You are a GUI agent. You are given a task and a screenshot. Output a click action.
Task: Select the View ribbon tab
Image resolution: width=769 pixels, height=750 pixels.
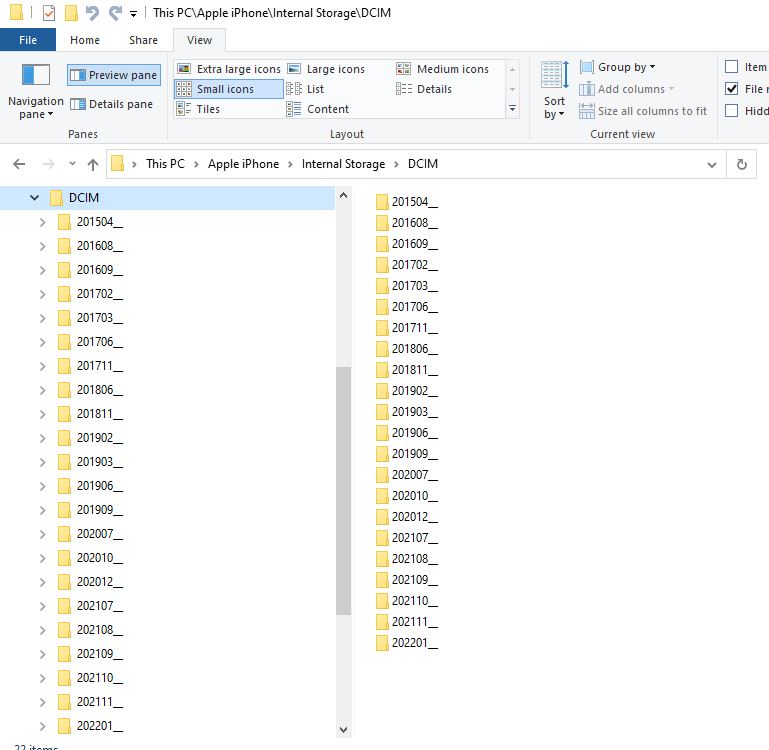tap(199, 40)
